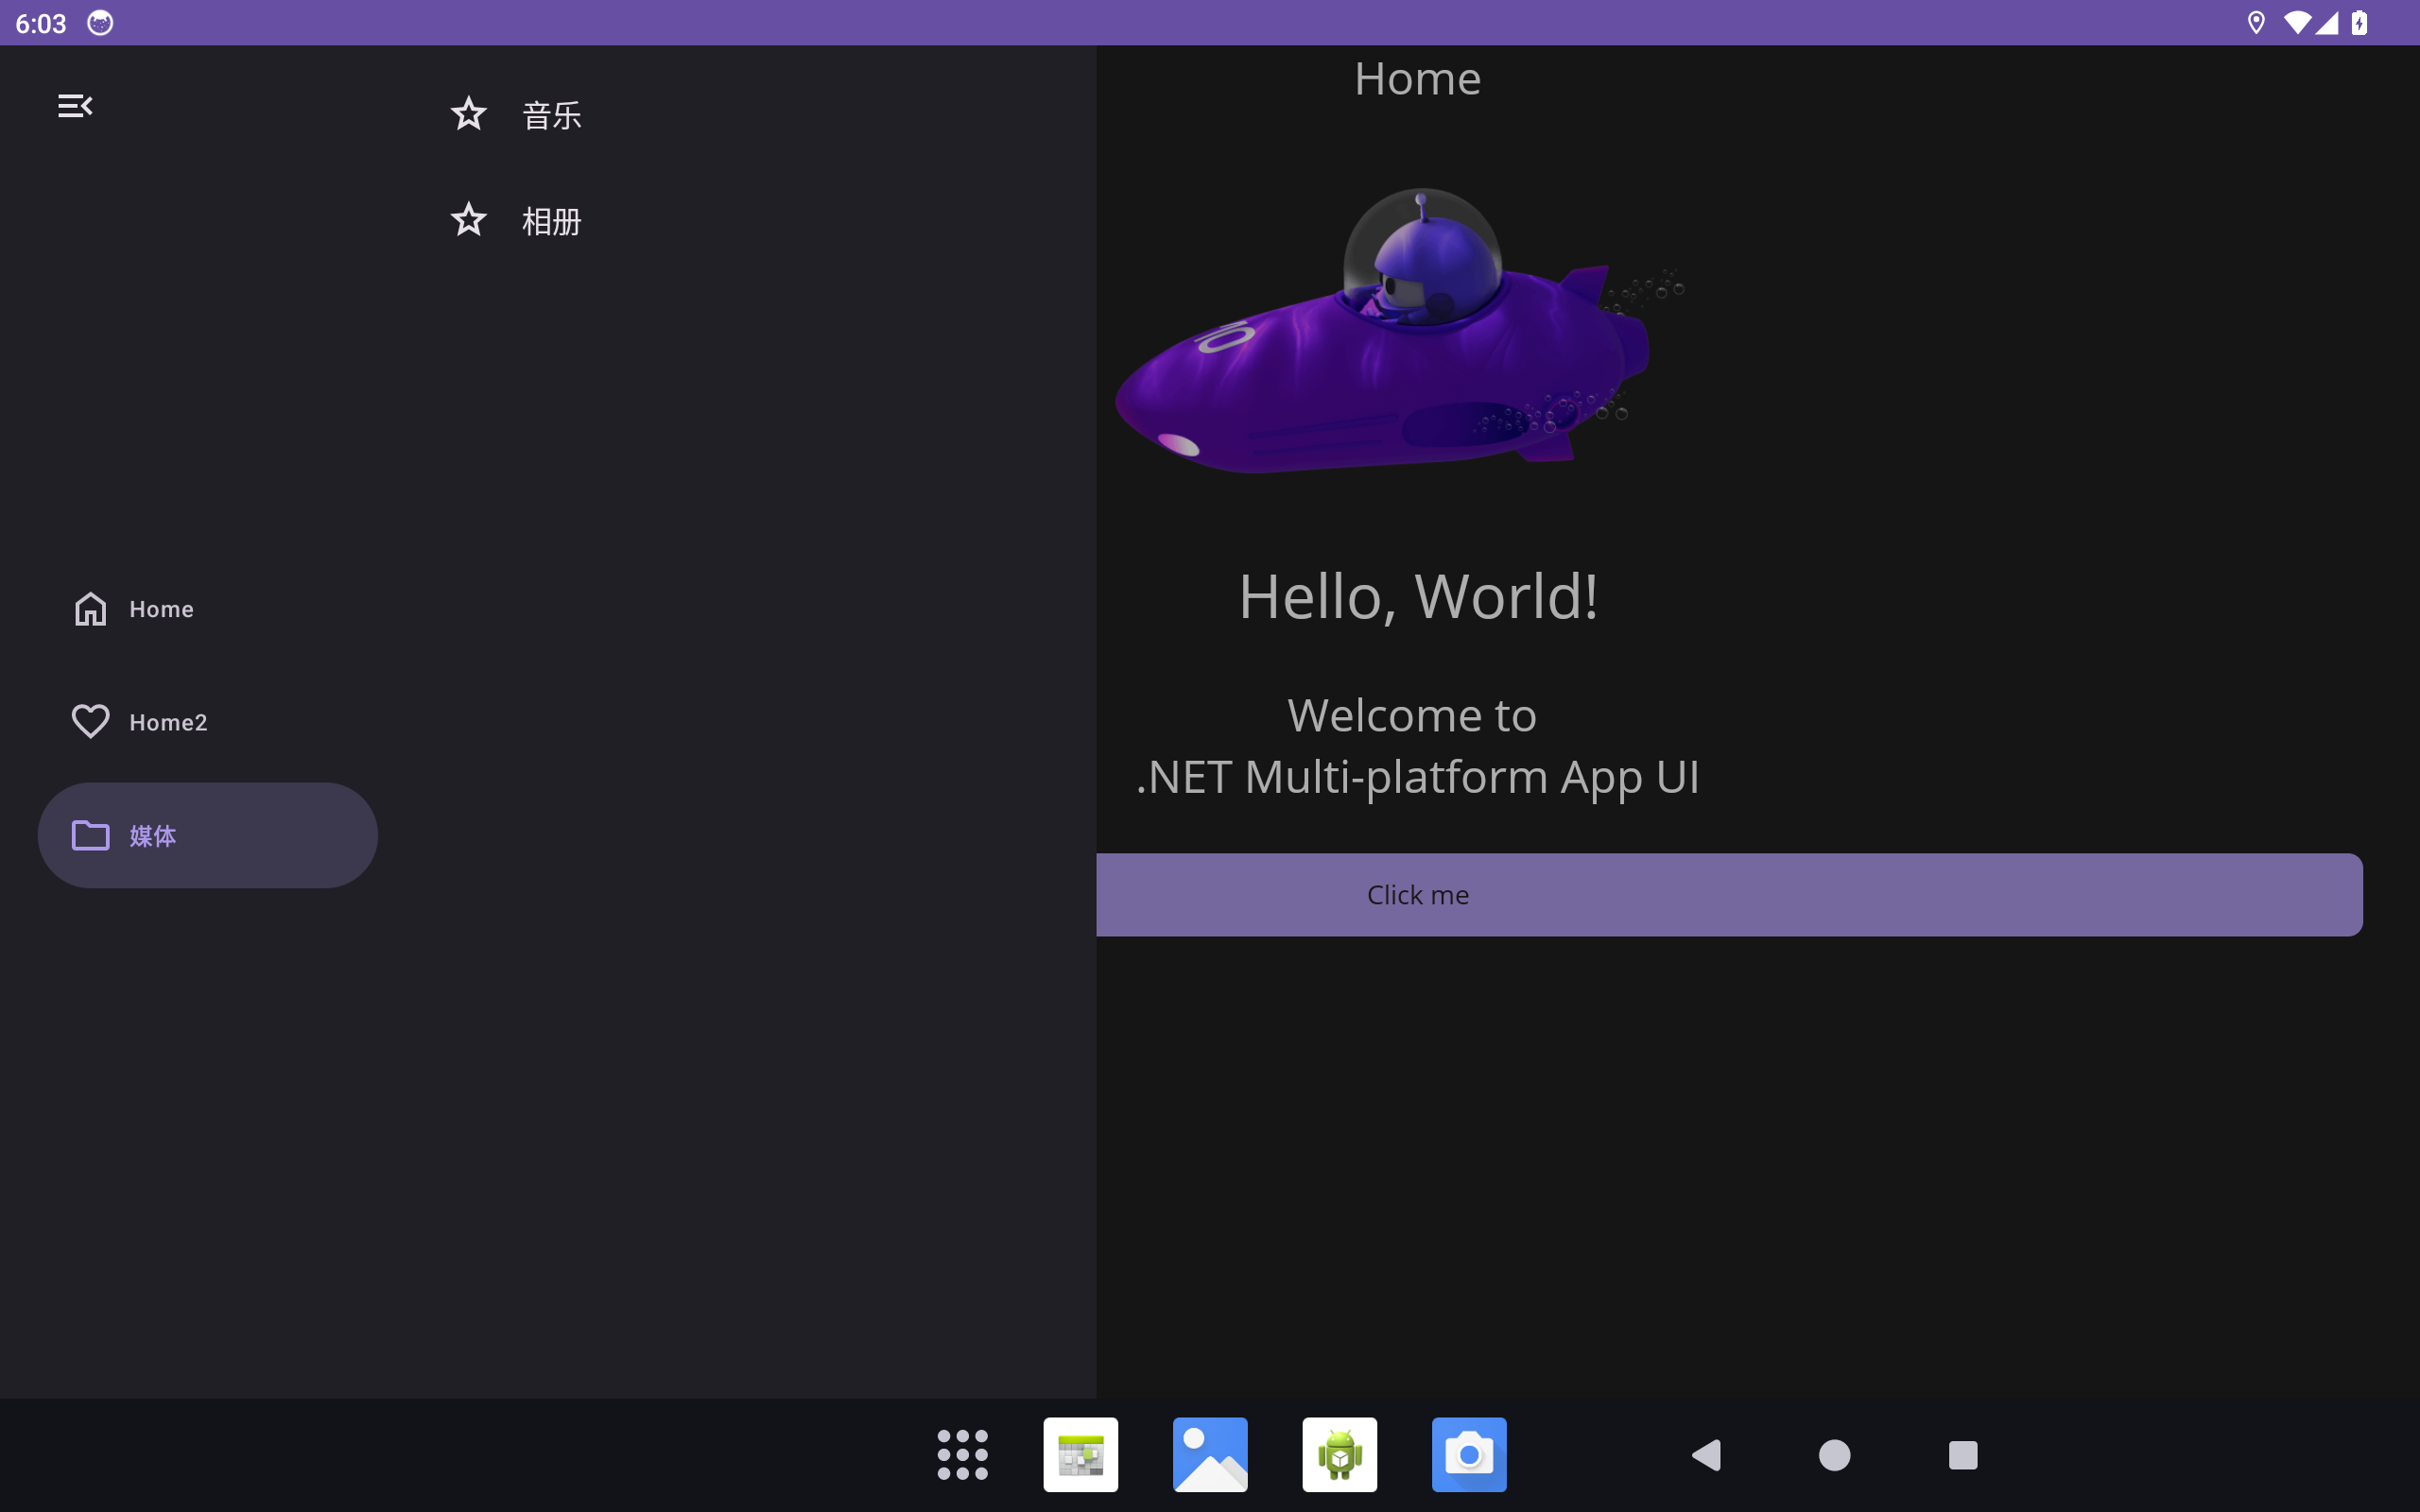Click the Home page title
This screenshot has height=1512, width=2420.
click(x=1417, y=78)
